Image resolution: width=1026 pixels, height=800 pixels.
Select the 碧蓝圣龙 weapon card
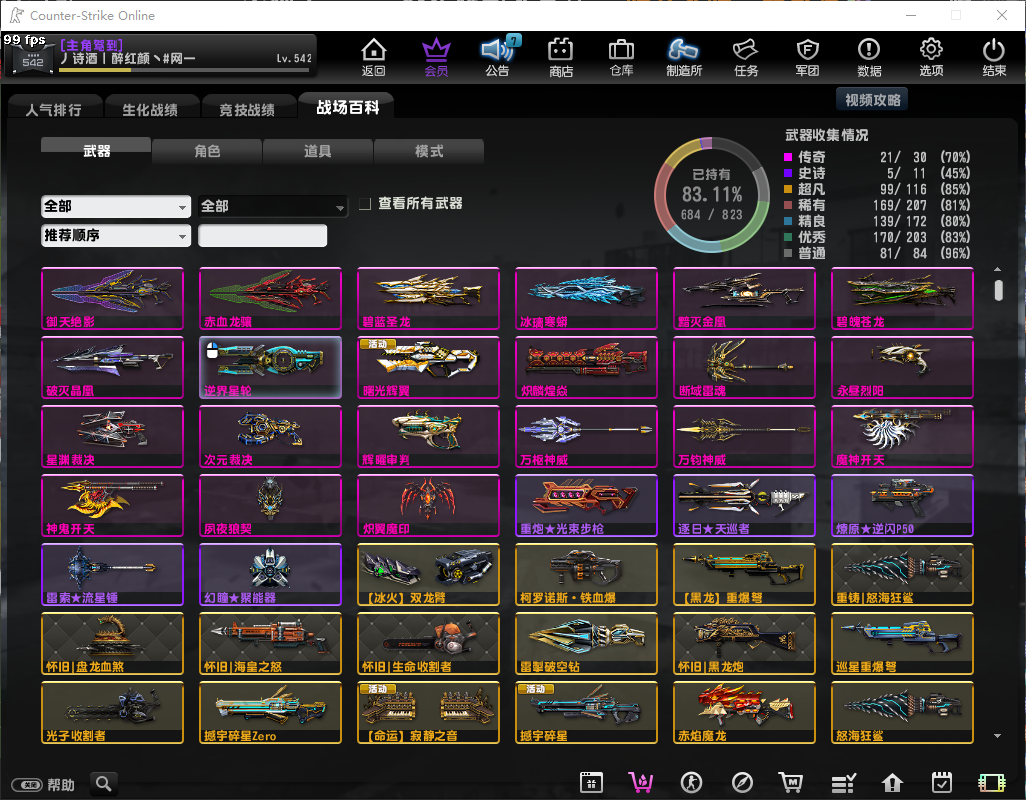tap(429, 298)
